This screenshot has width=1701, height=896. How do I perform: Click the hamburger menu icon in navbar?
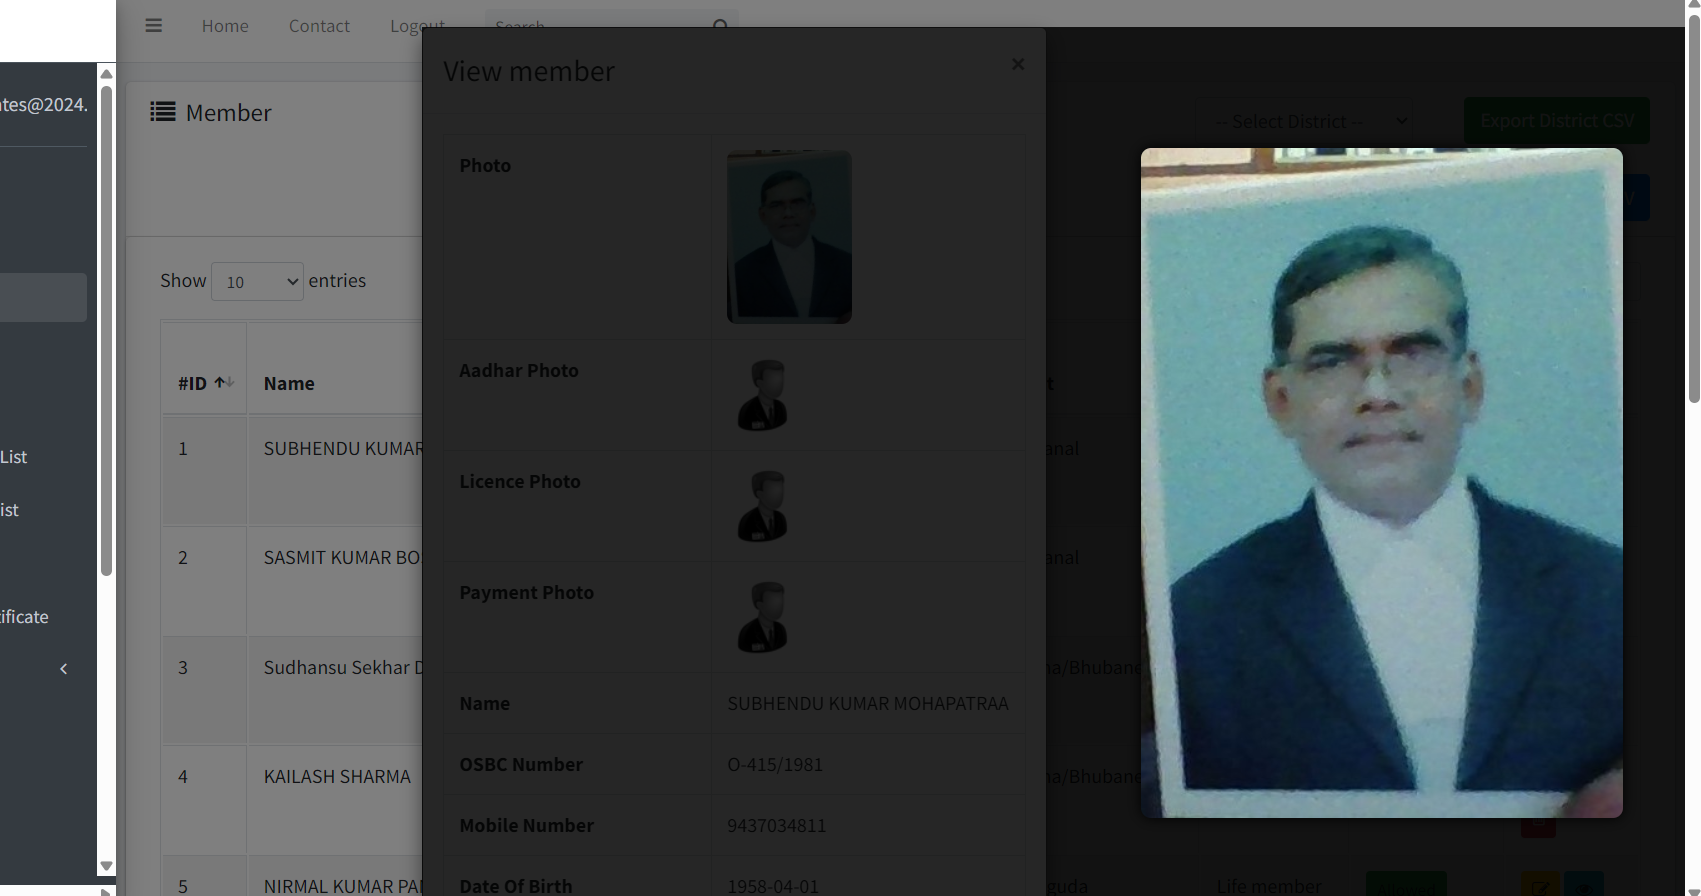click(153, 25)
